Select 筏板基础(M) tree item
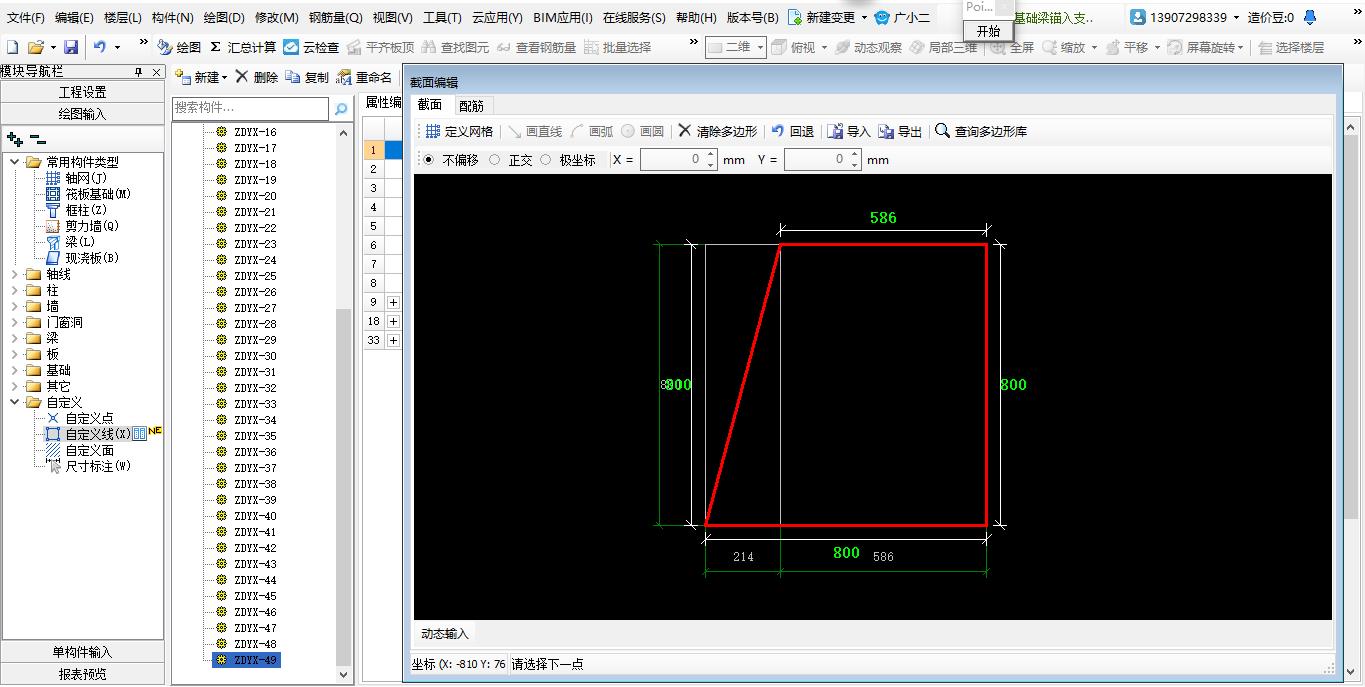This screenshot has height=687, width=1365. [x=98, y=194]
